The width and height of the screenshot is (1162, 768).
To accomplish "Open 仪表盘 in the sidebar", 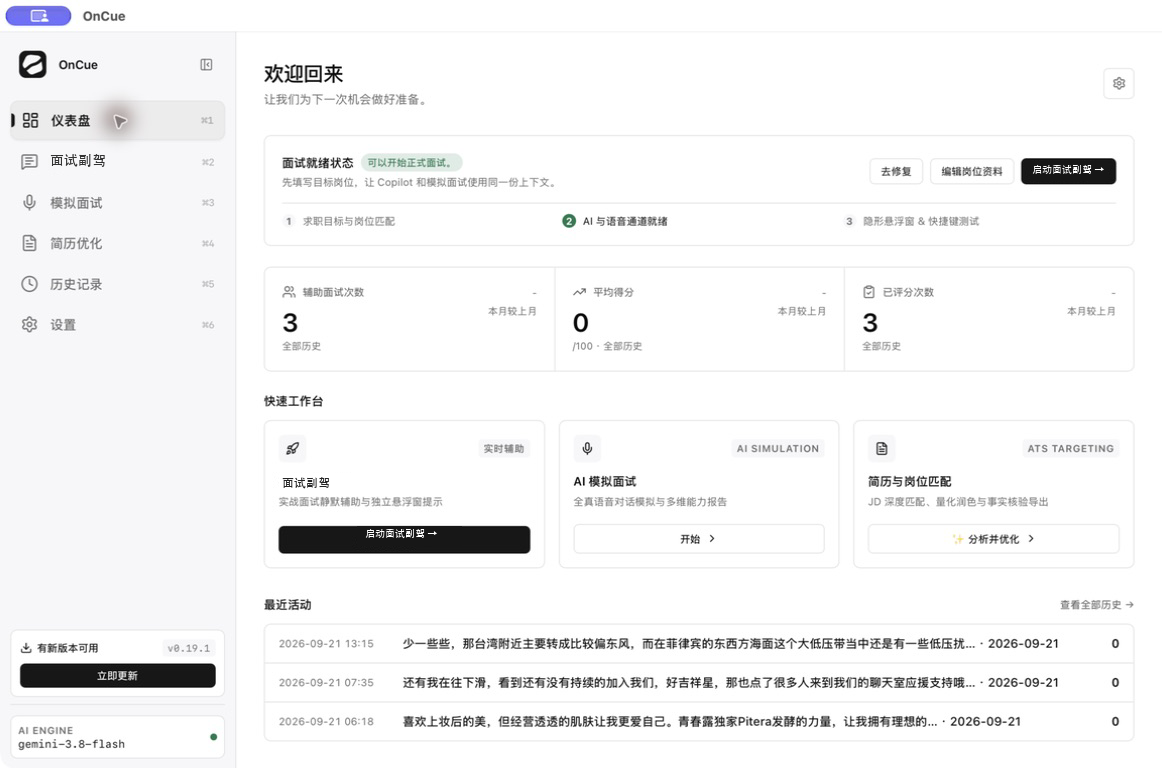I will tap(118, 120).
